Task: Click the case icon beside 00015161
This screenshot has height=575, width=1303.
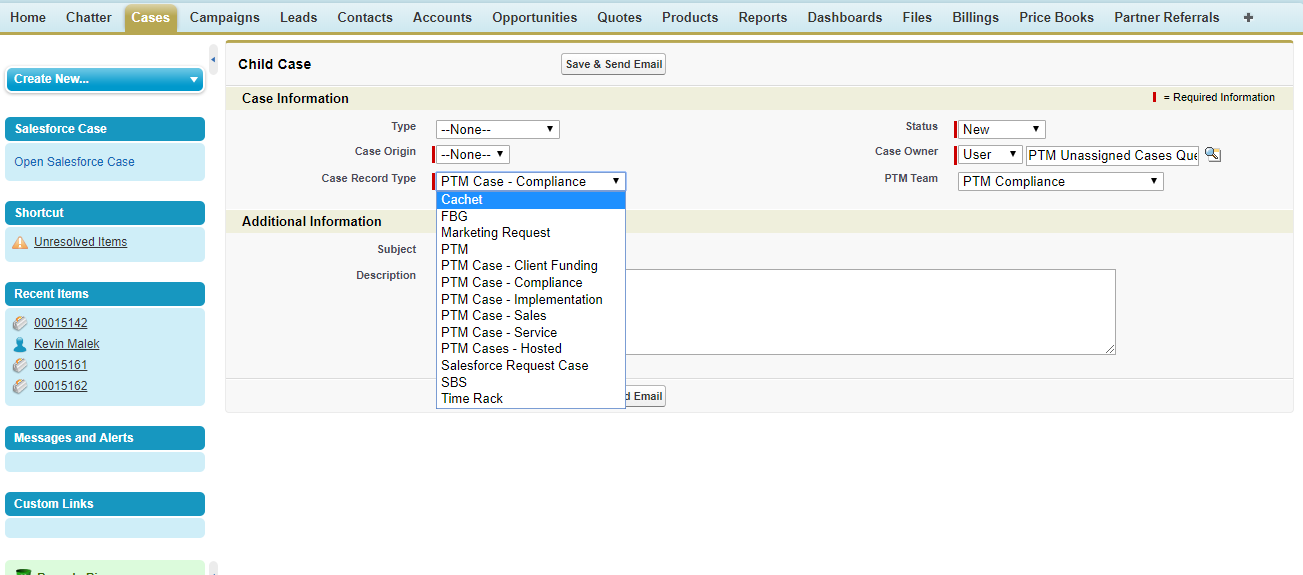Action: [20, 365]
